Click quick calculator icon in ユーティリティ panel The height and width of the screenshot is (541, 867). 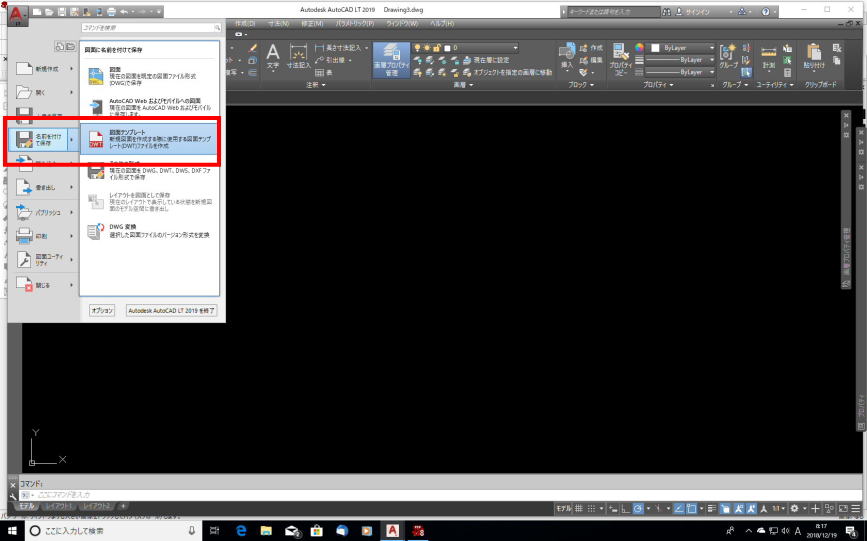[x=787, y=72]
